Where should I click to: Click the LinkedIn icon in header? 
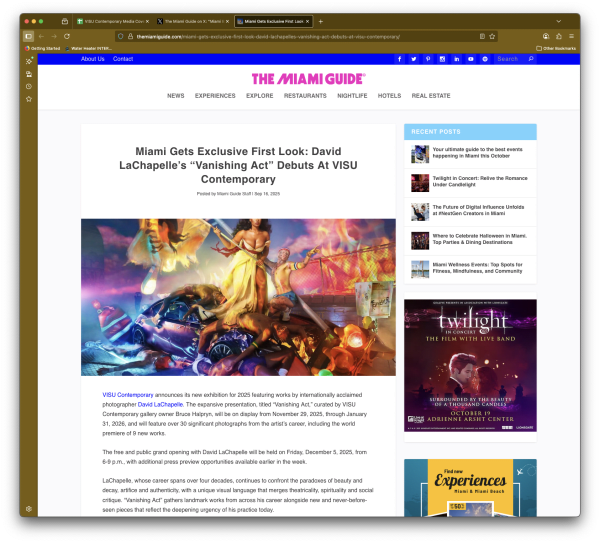pos(457,59)
